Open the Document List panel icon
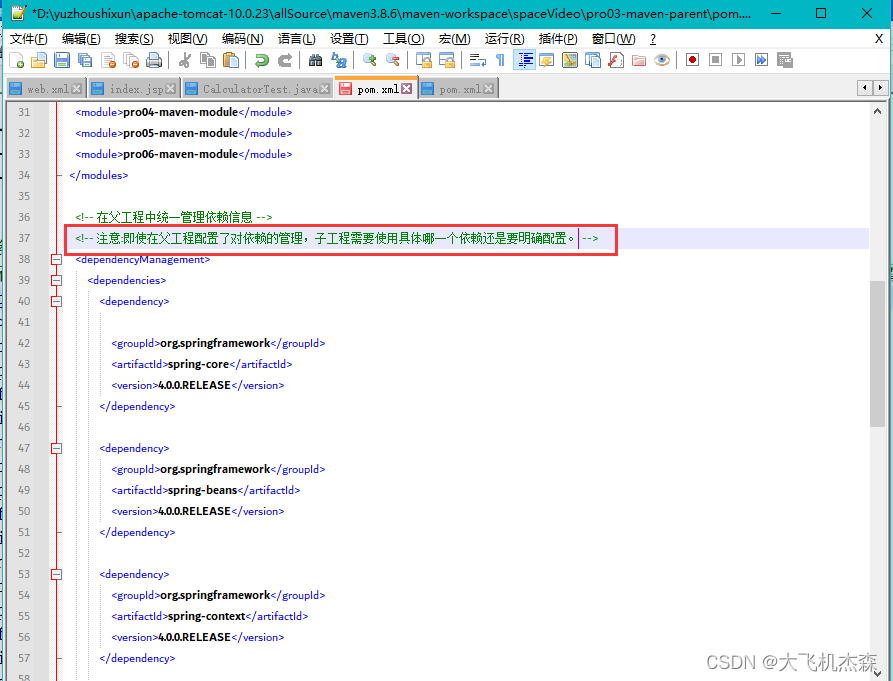This screenshot has height=681, width=893. 593,60
